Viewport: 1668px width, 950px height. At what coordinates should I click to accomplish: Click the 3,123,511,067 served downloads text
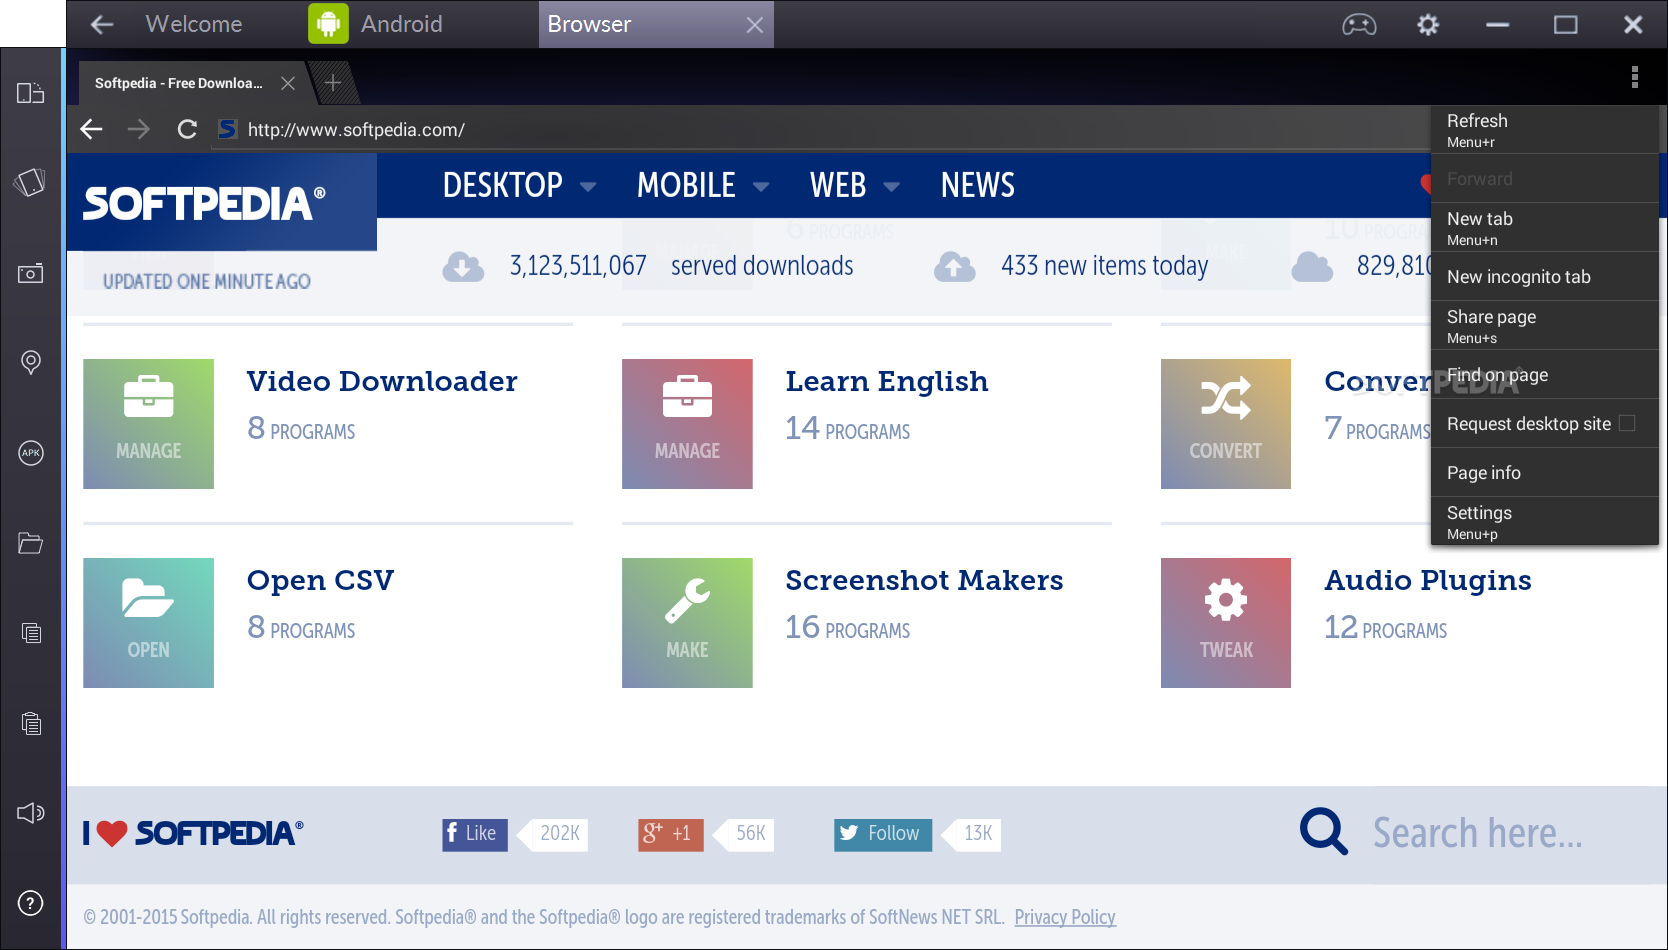click(681, 266)
